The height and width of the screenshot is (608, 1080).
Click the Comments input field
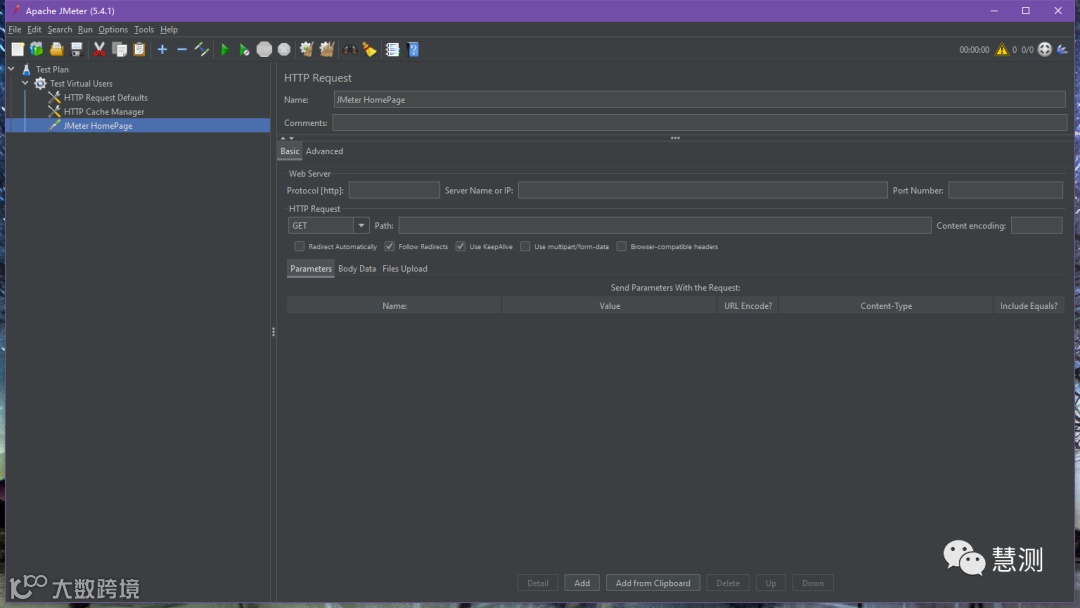point(700,123)
